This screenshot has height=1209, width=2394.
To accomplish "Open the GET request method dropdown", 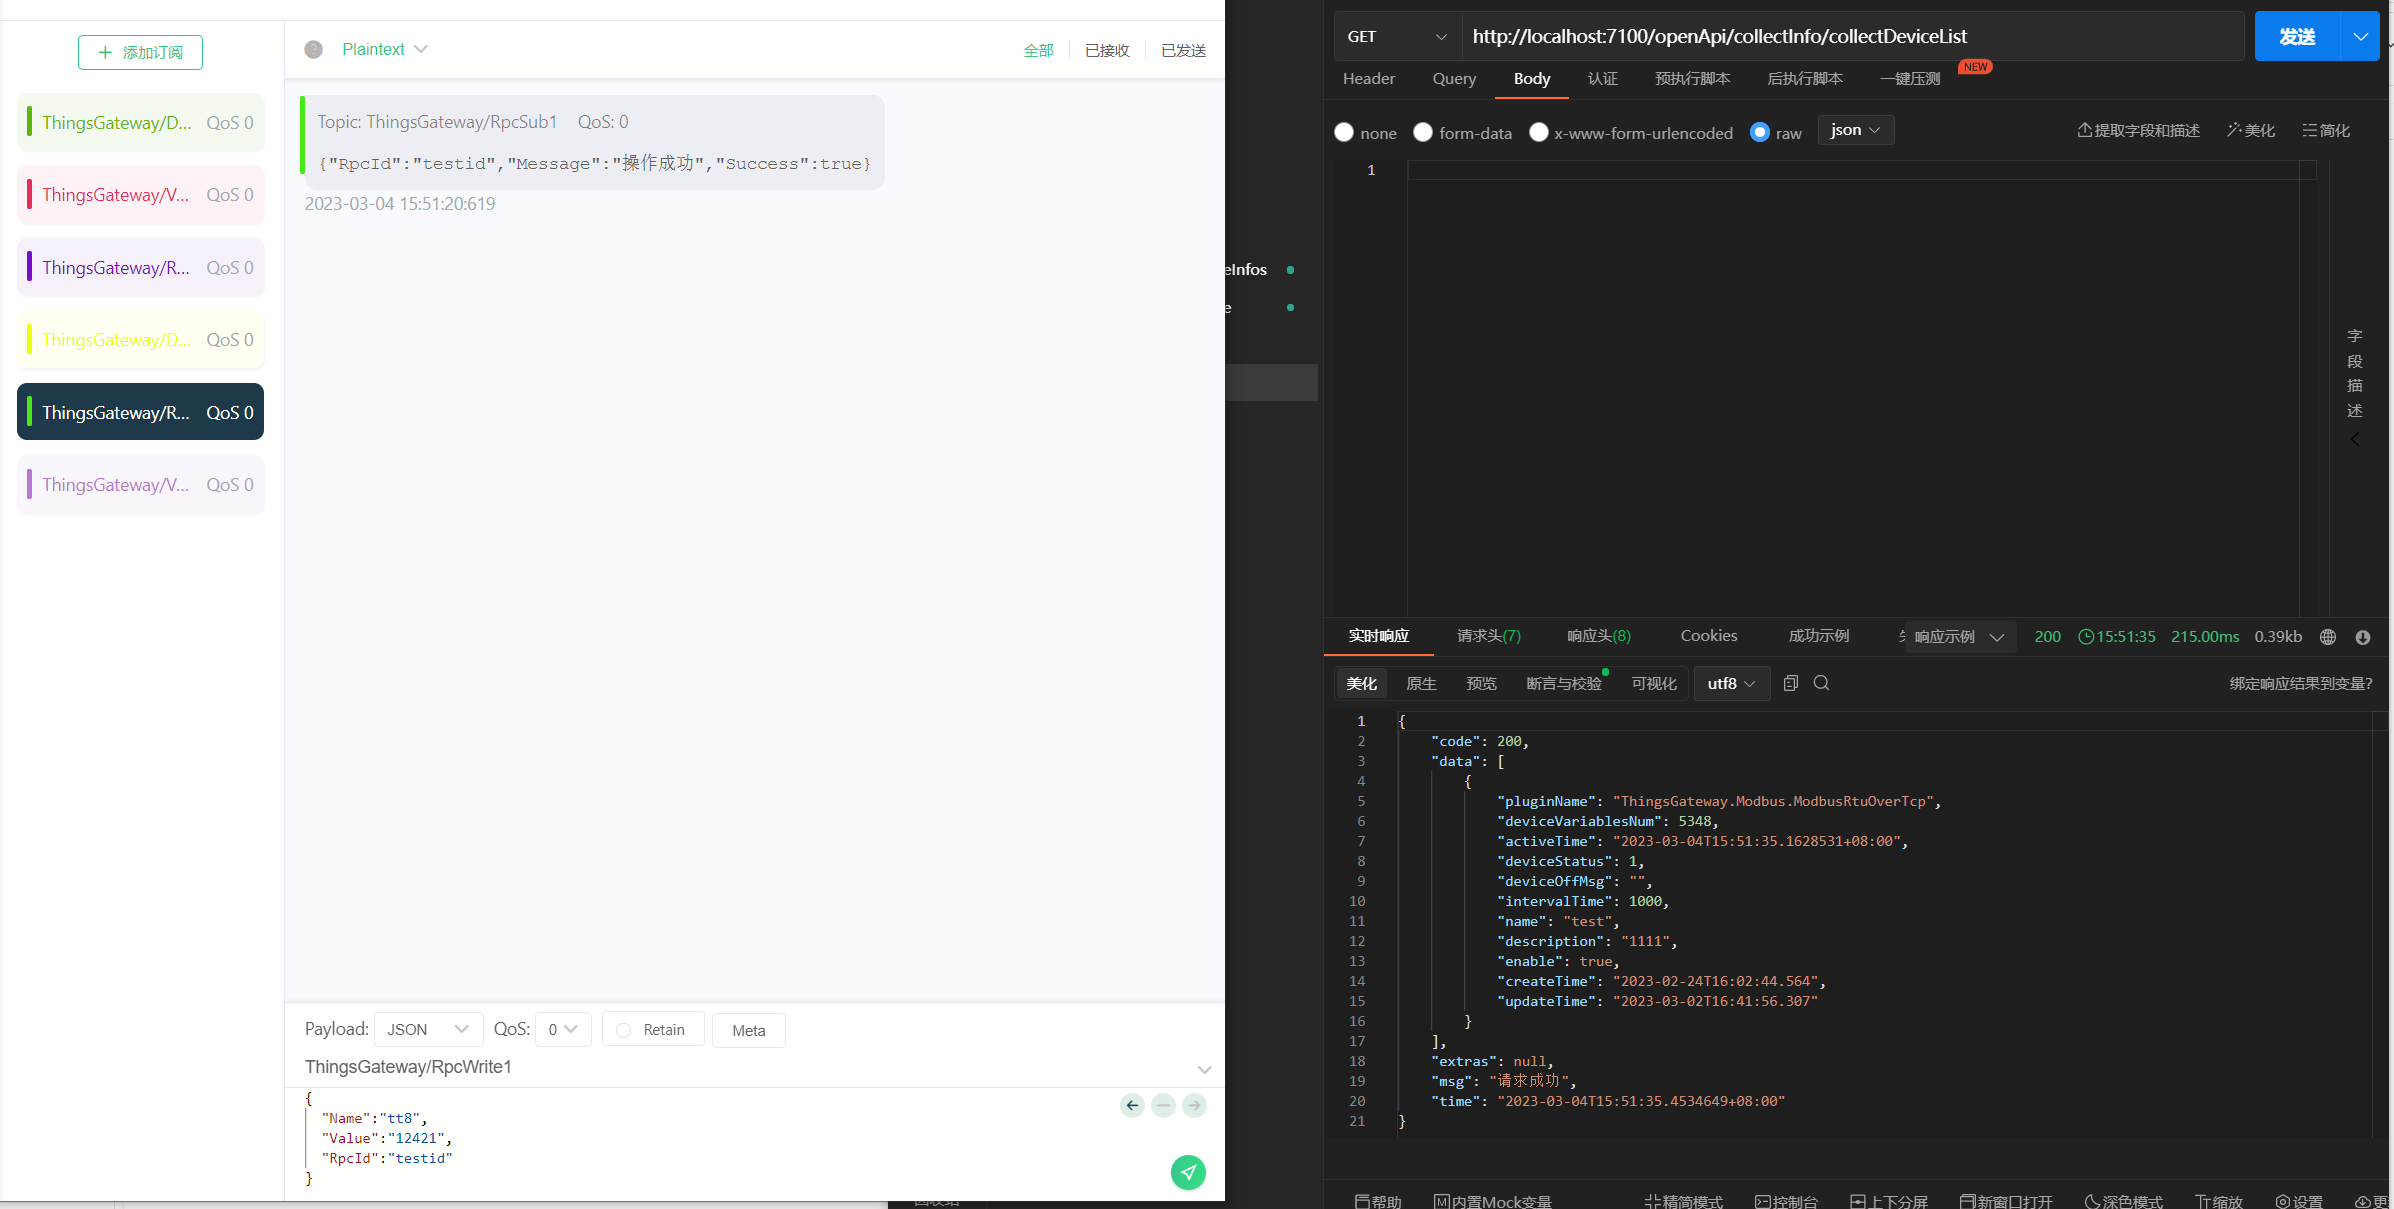I will point(1397,37).
